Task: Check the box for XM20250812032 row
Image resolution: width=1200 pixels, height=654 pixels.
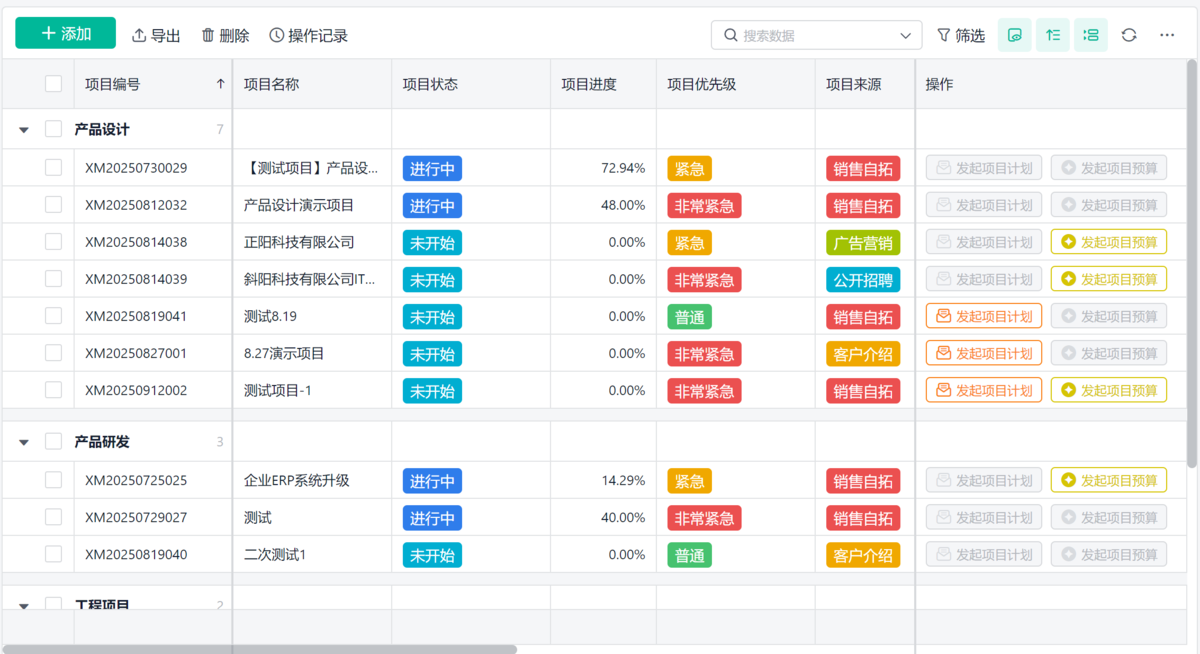Action: 53,205
